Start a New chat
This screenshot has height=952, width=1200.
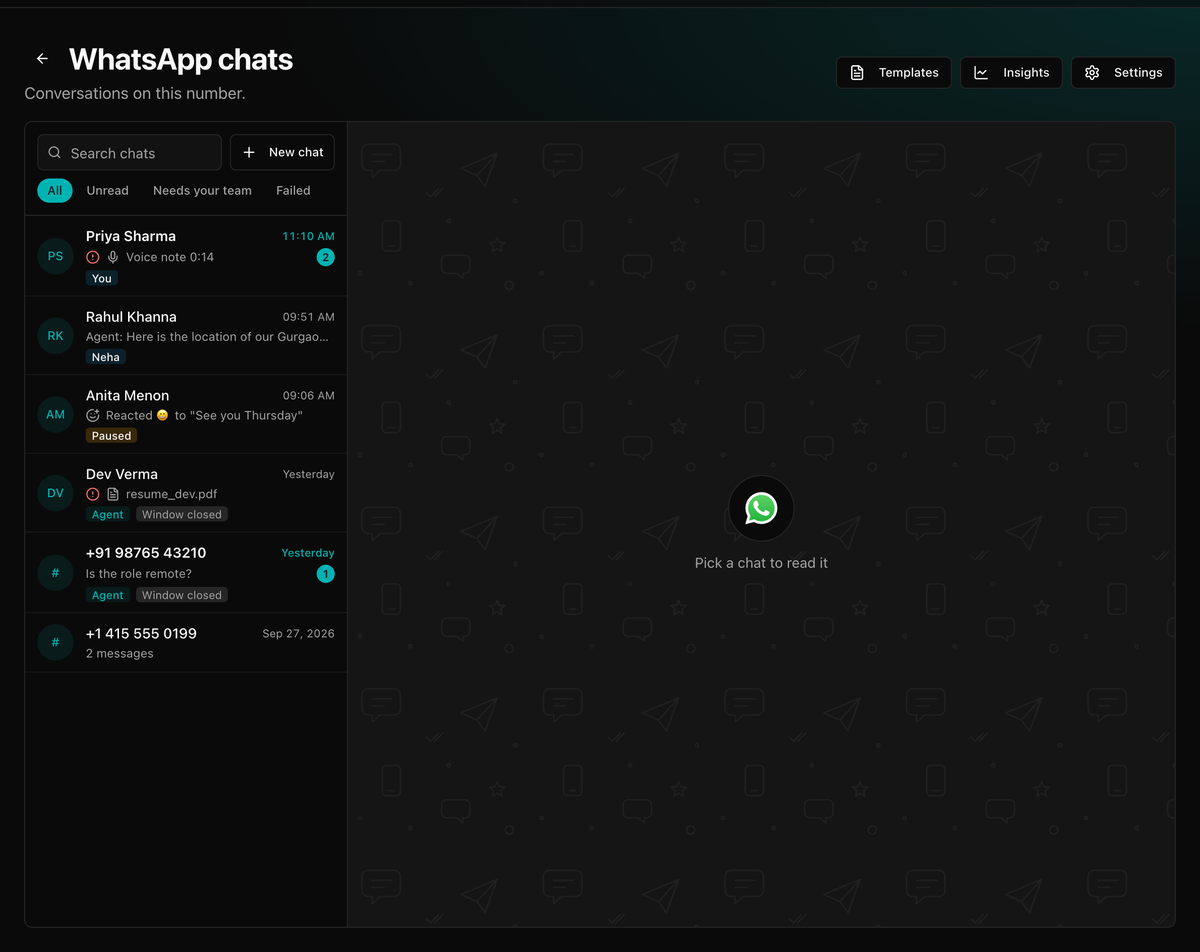(282, 152)
